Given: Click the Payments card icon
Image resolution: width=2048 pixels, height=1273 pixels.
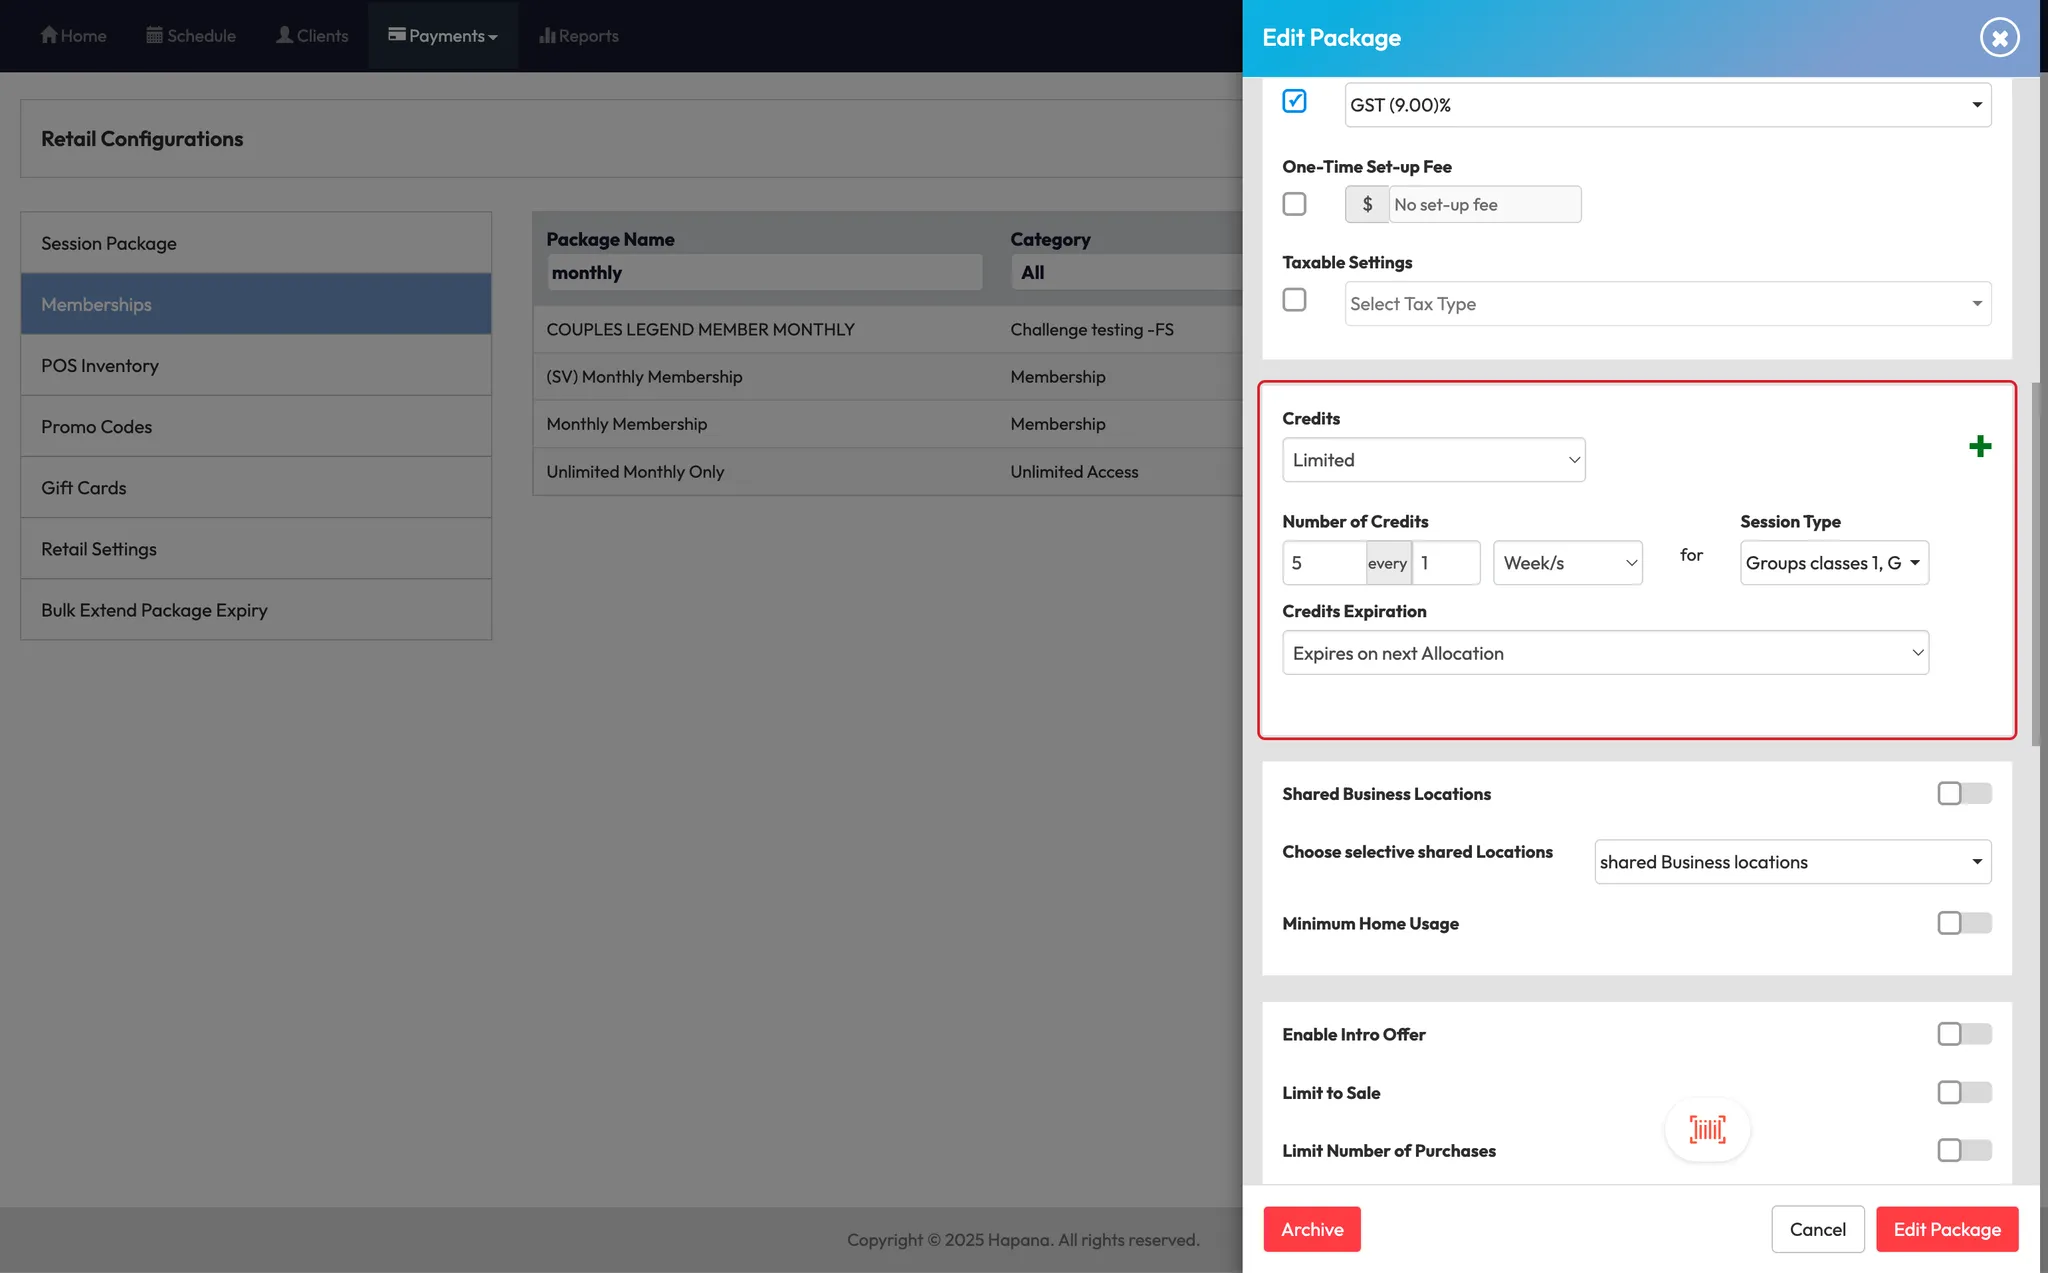Looking at the screenshot, I should click(x=397, y=35).
